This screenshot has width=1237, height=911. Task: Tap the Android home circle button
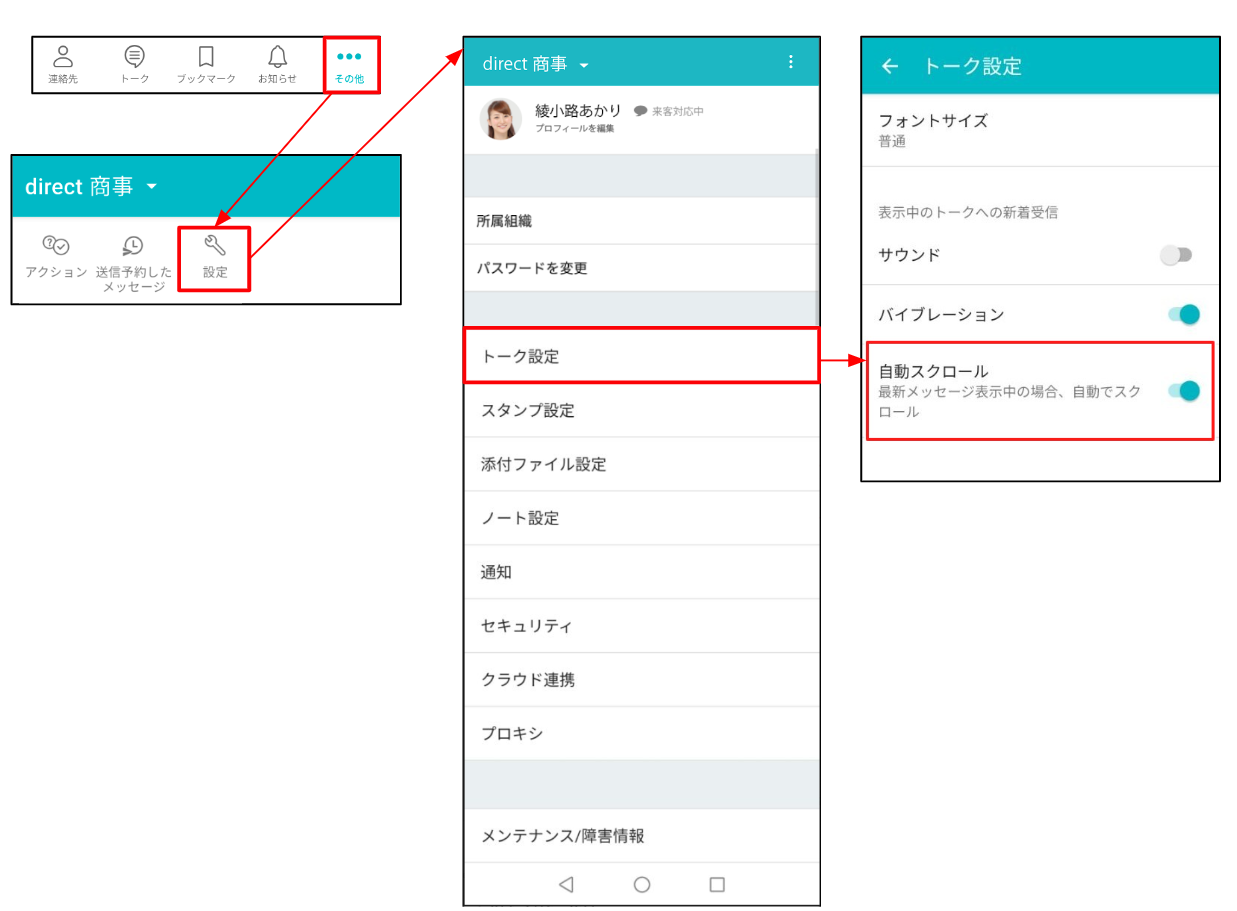pos(642,884)
